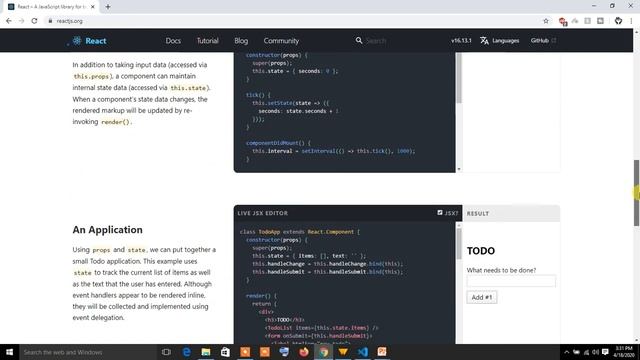Toggle the JSX? checkbox in live editor
Screen dimensions: 640x360
pos(440,213)
